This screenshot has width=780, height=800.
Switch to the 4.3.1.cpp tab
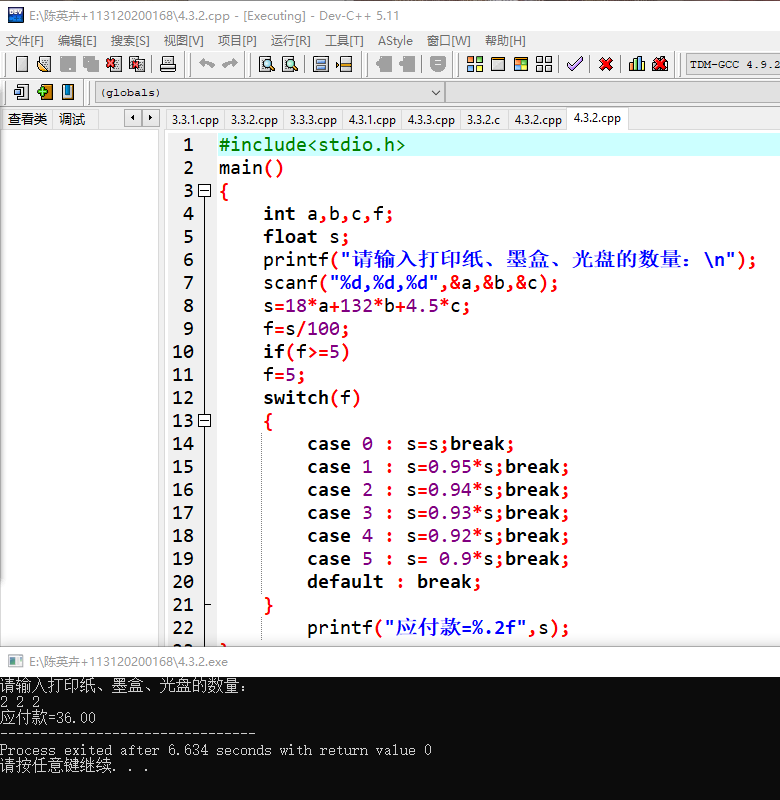click(x=372, y=120)
